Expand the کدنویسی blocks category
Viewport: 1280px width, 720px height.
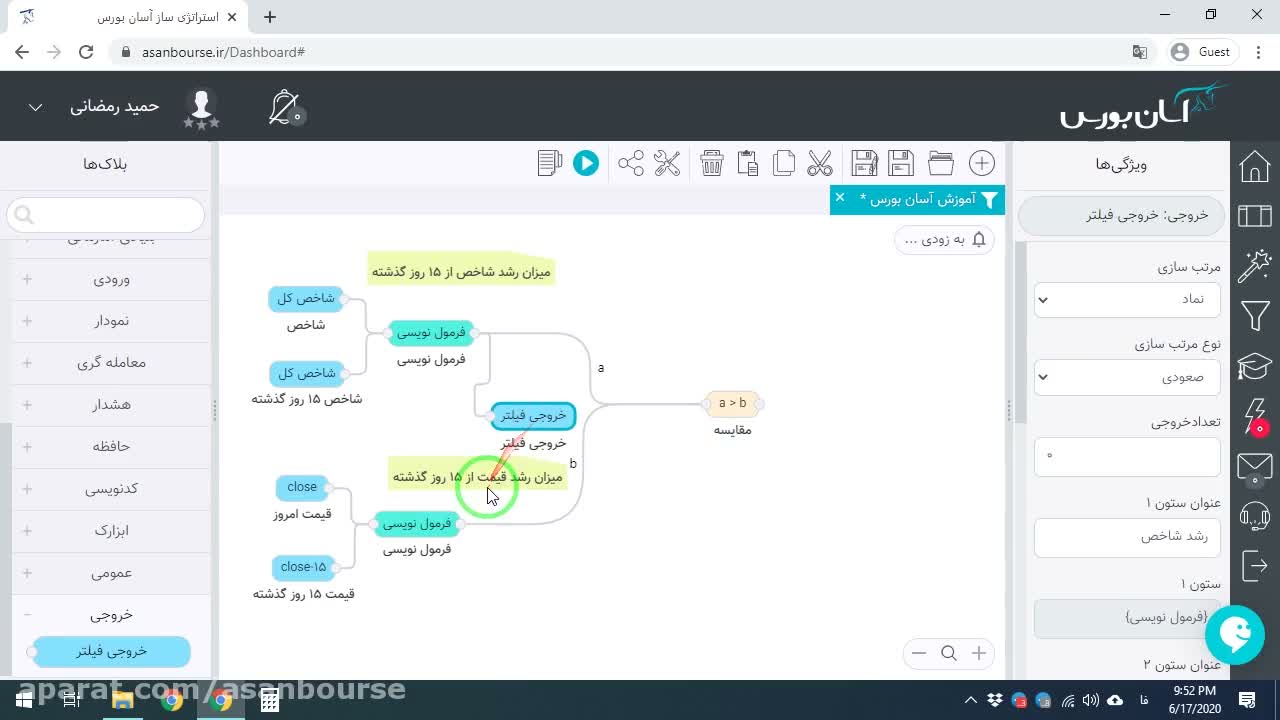coord(111,489)
